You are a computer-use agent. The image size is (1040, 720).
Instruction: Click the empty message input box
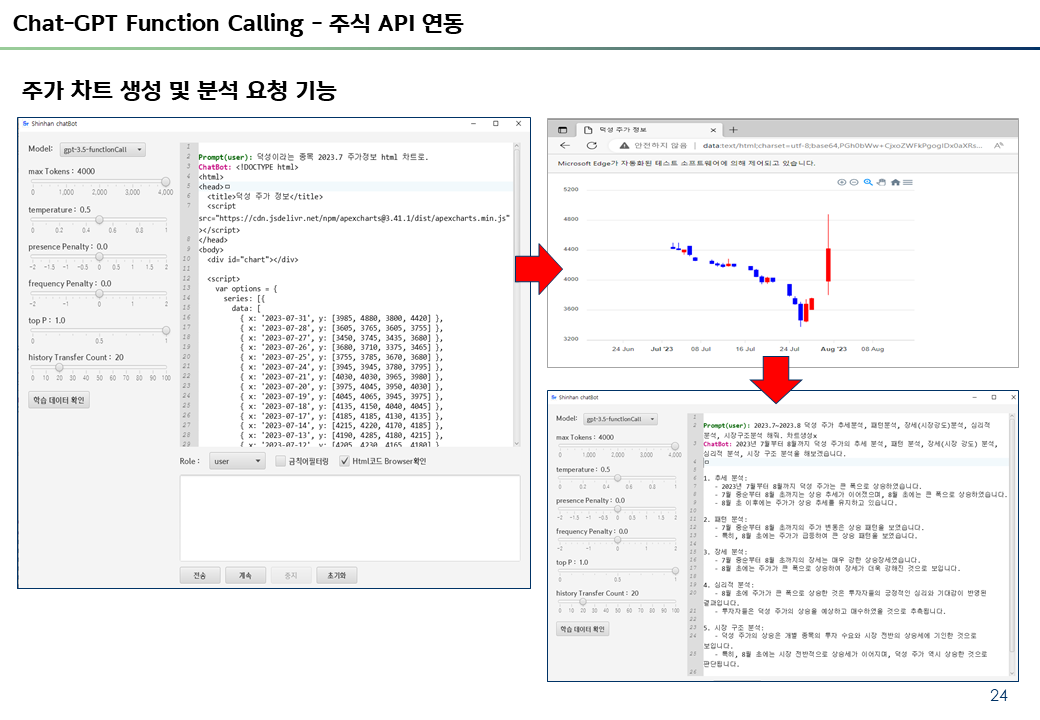click(x=350, y=518)
